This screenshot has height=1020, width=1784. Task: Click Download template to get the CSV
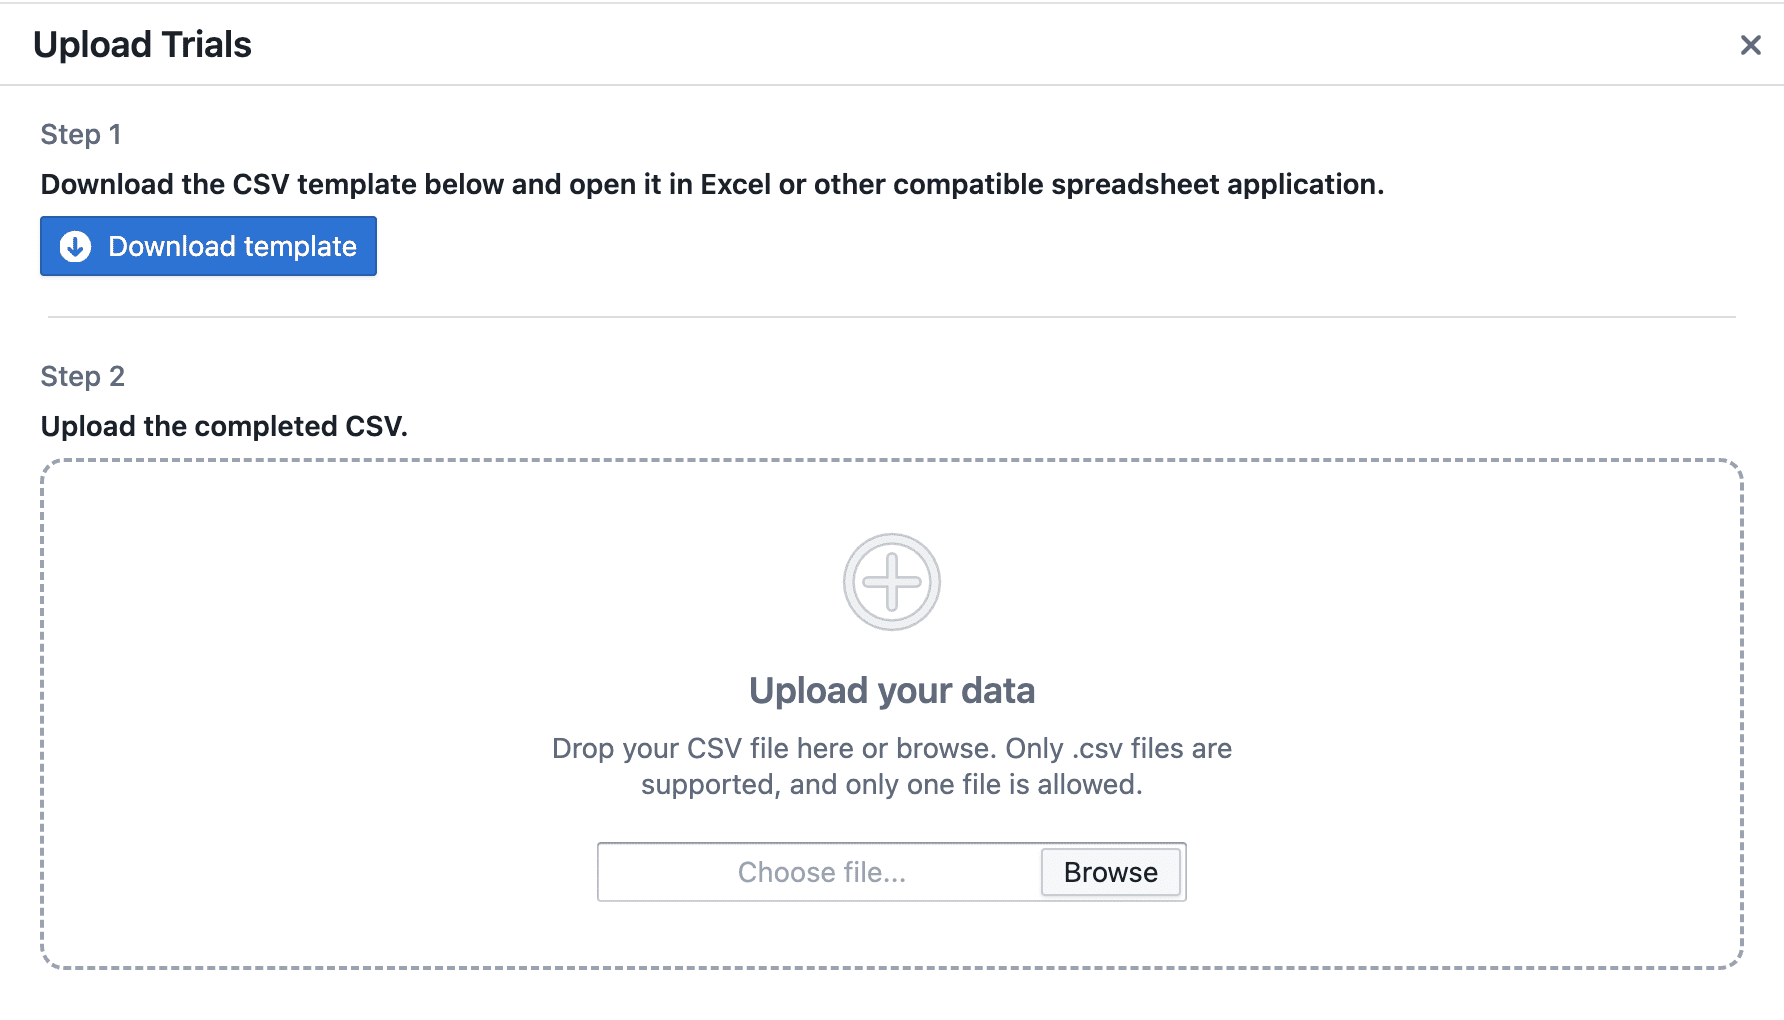208,246
